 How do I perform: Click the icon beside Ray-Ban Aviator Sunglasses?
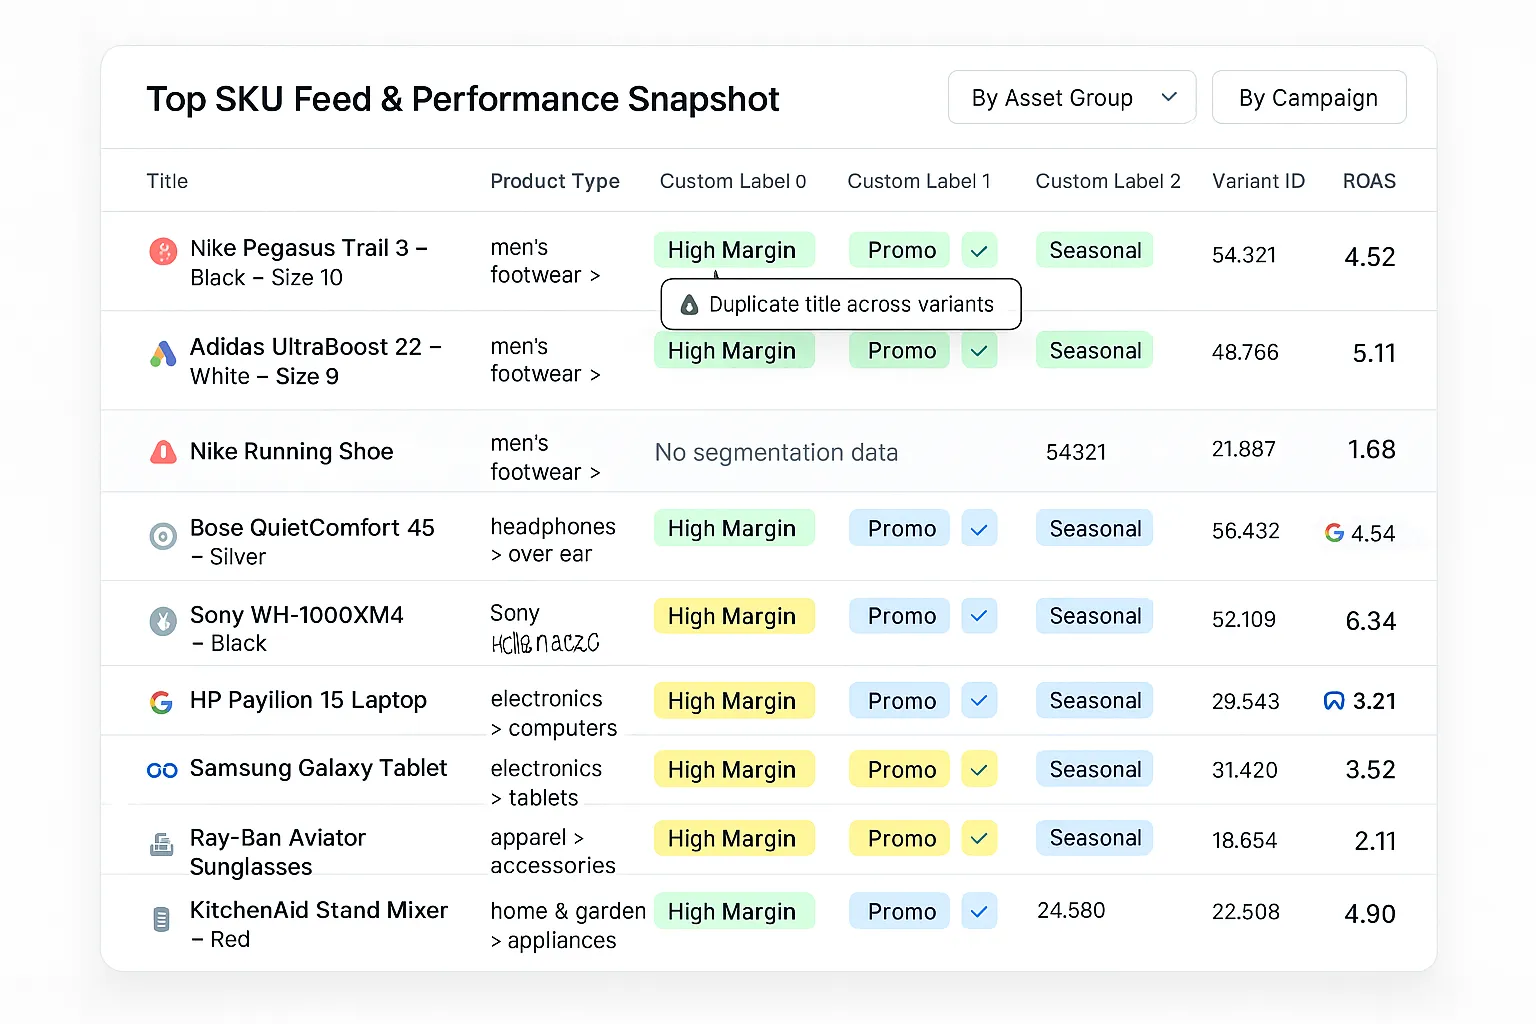161,845
